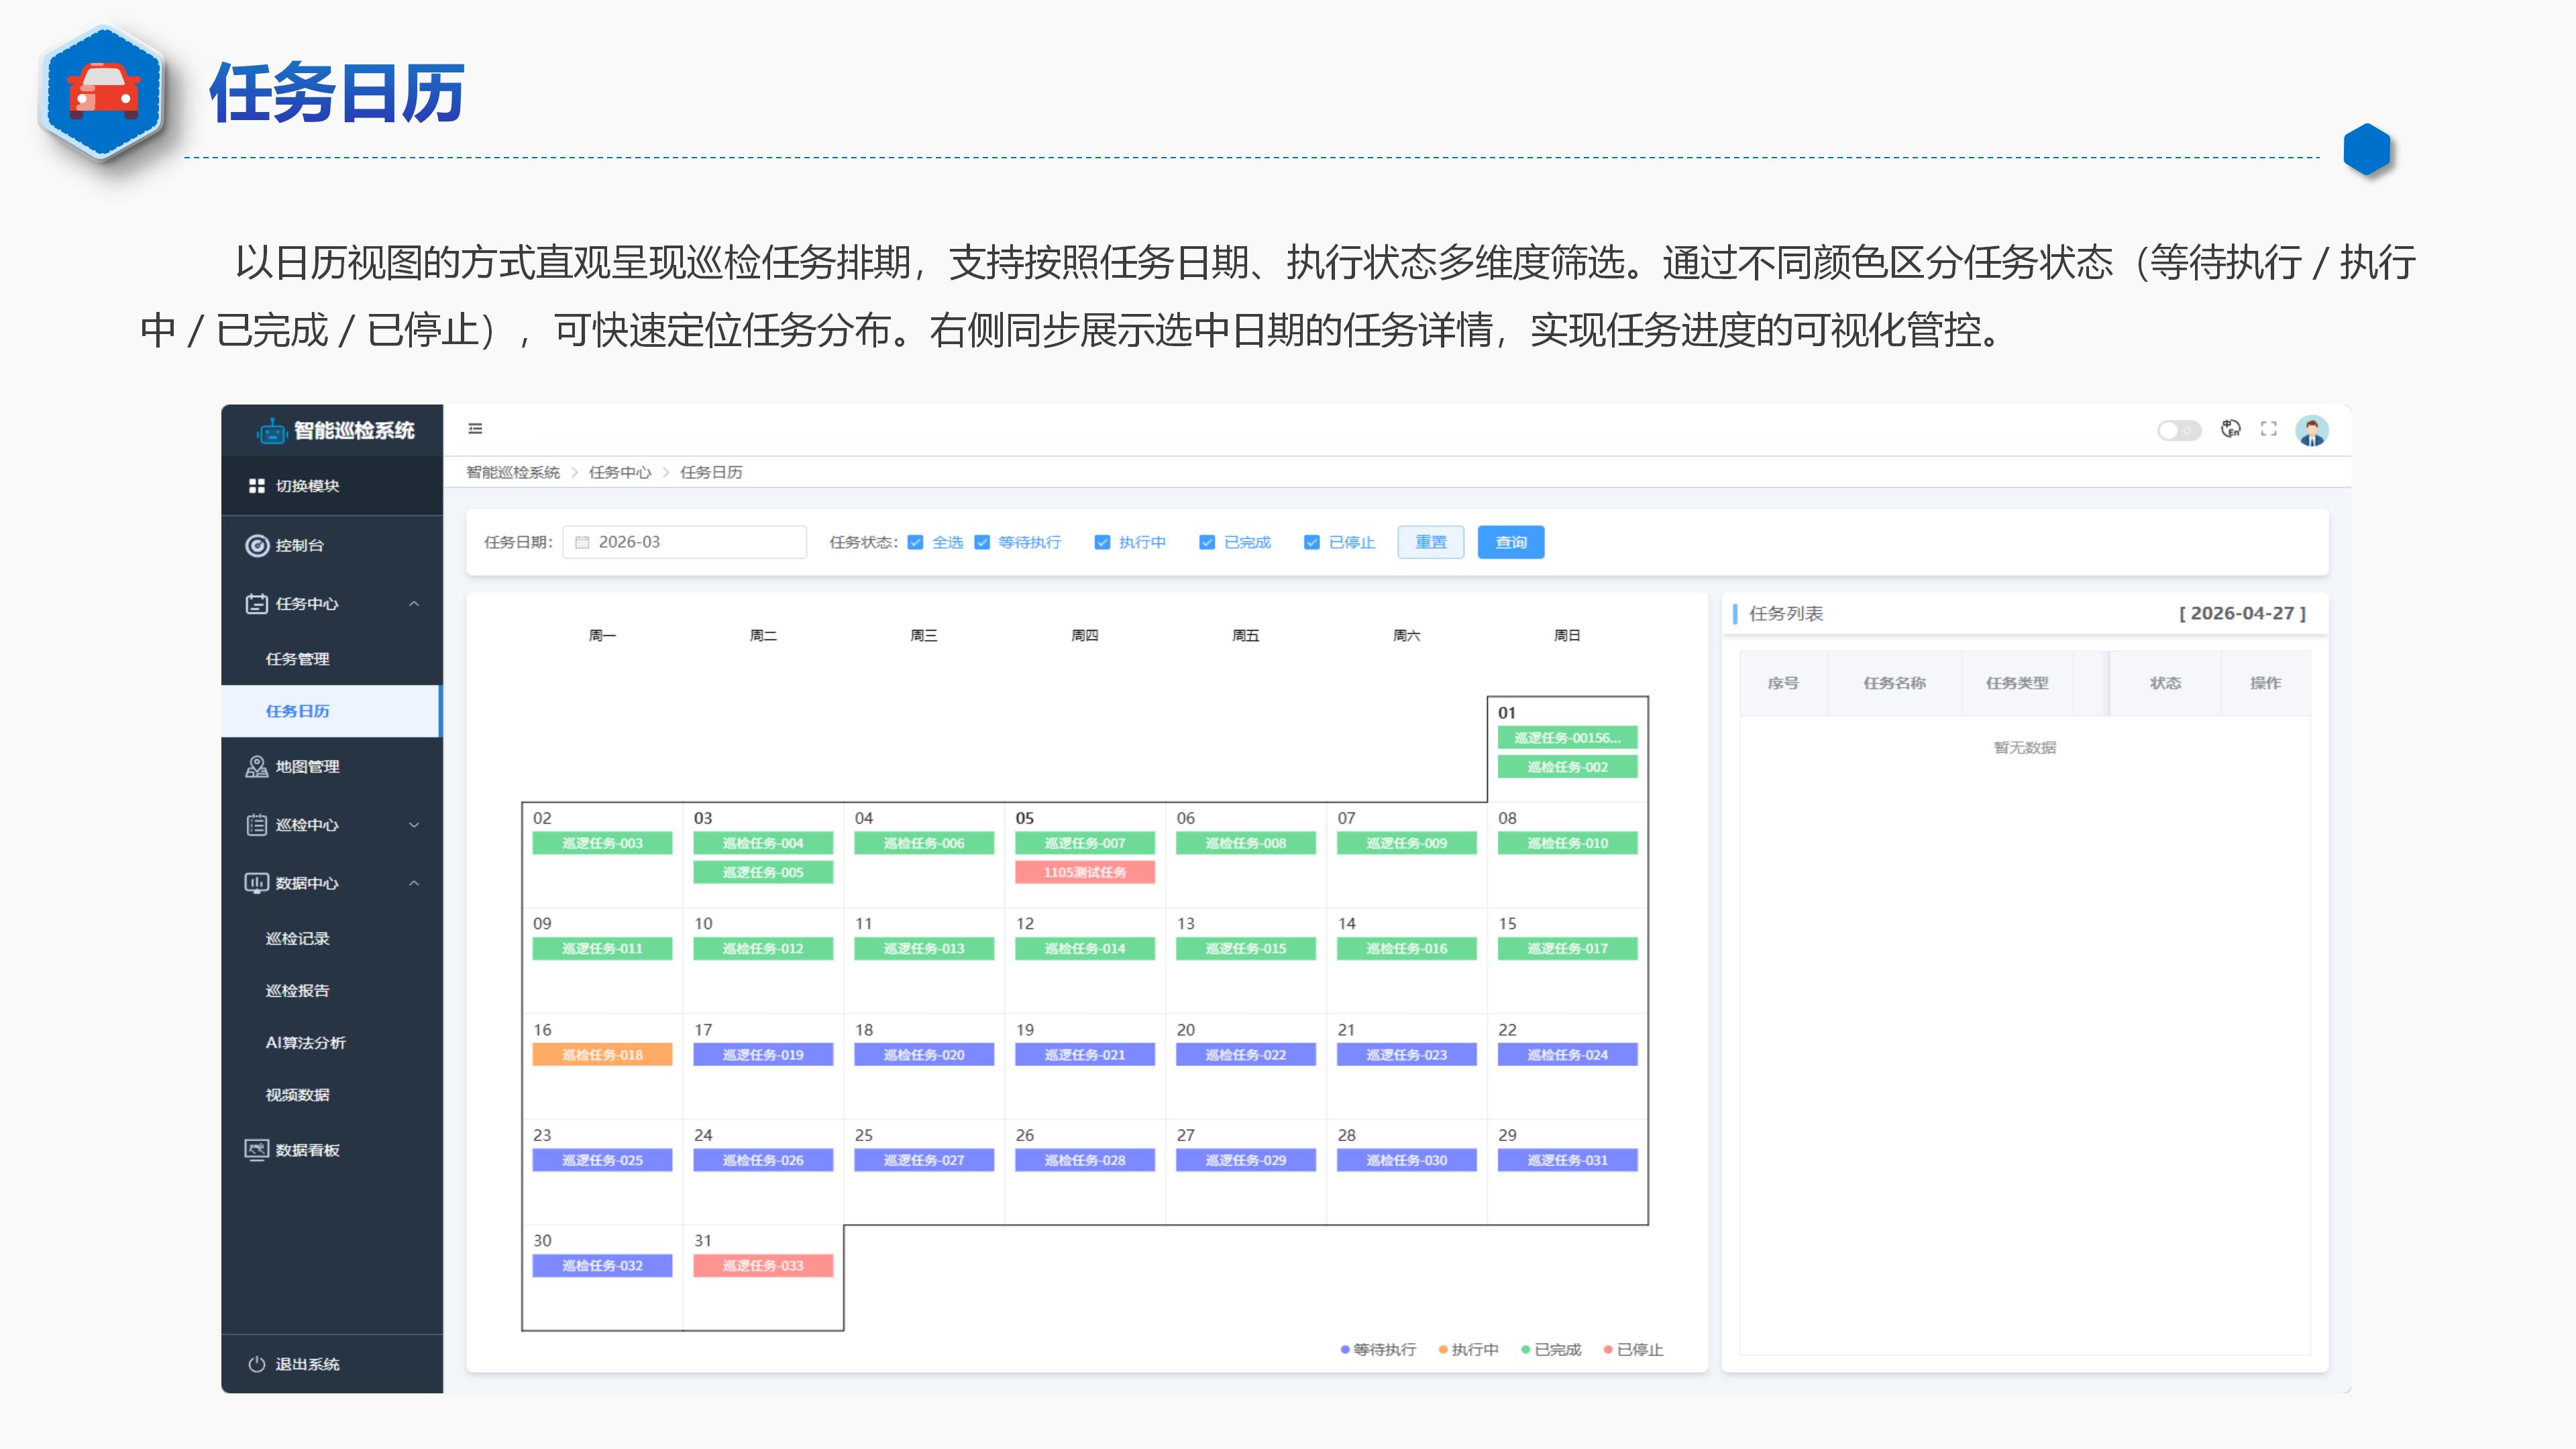Toggle the dark theme switch
This screenshot has height=1449, width=2576.
pos(2179,430)
